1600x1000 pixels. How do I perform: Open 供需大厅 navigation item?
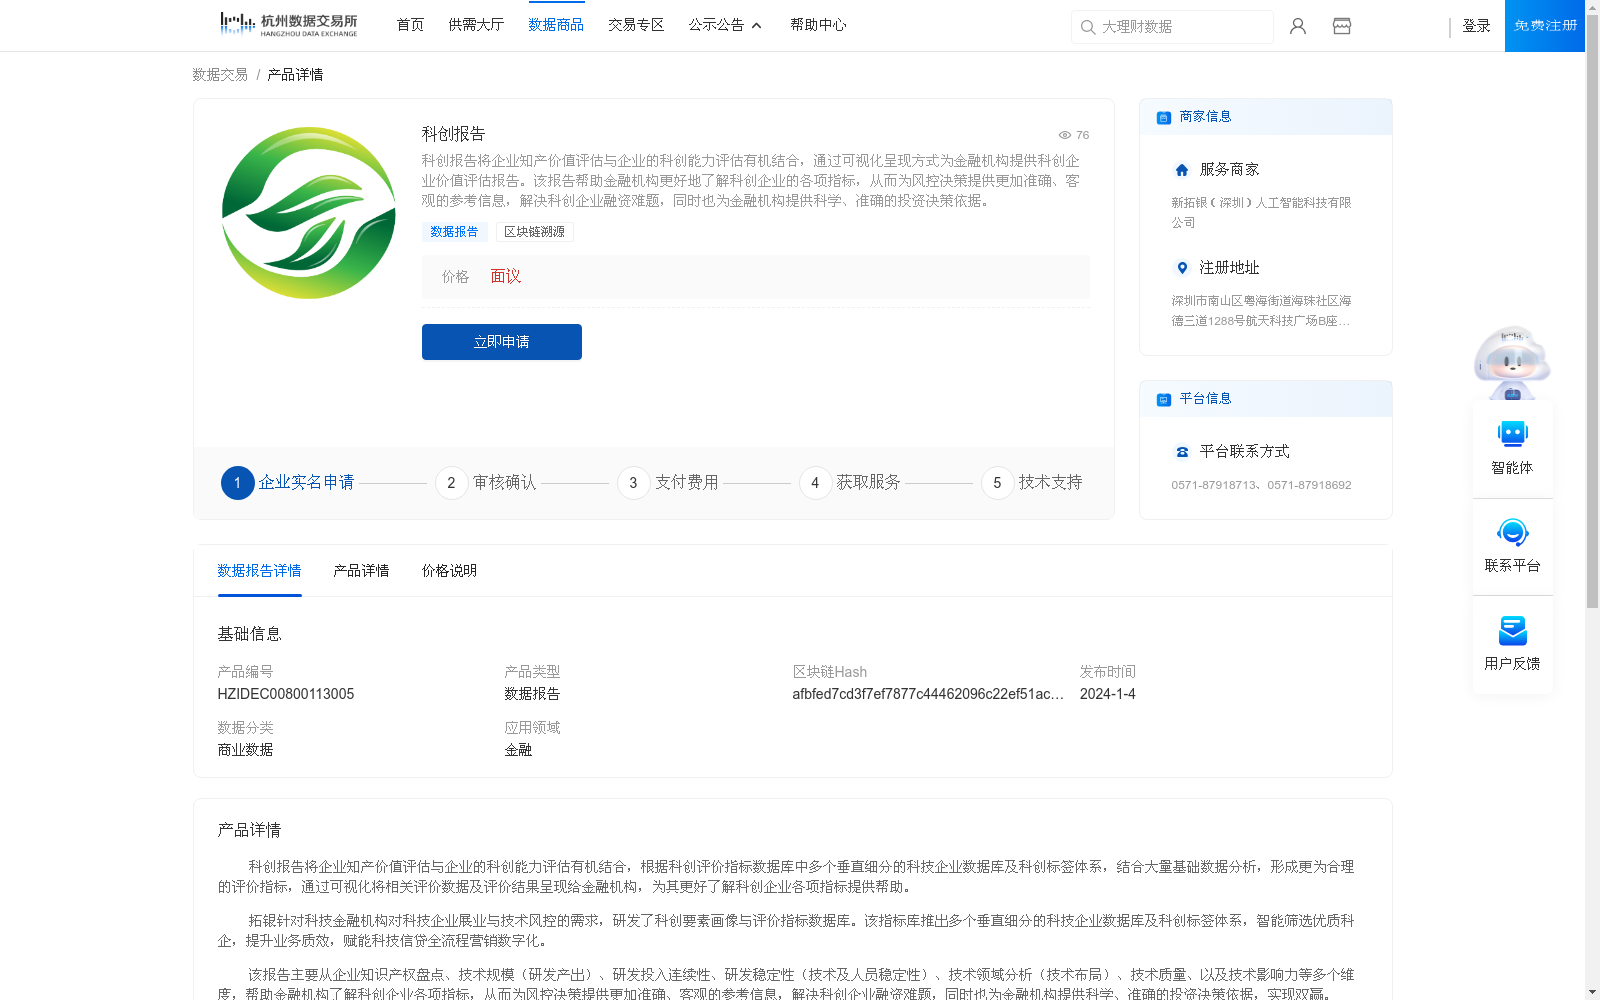click(x=476, y=25)
